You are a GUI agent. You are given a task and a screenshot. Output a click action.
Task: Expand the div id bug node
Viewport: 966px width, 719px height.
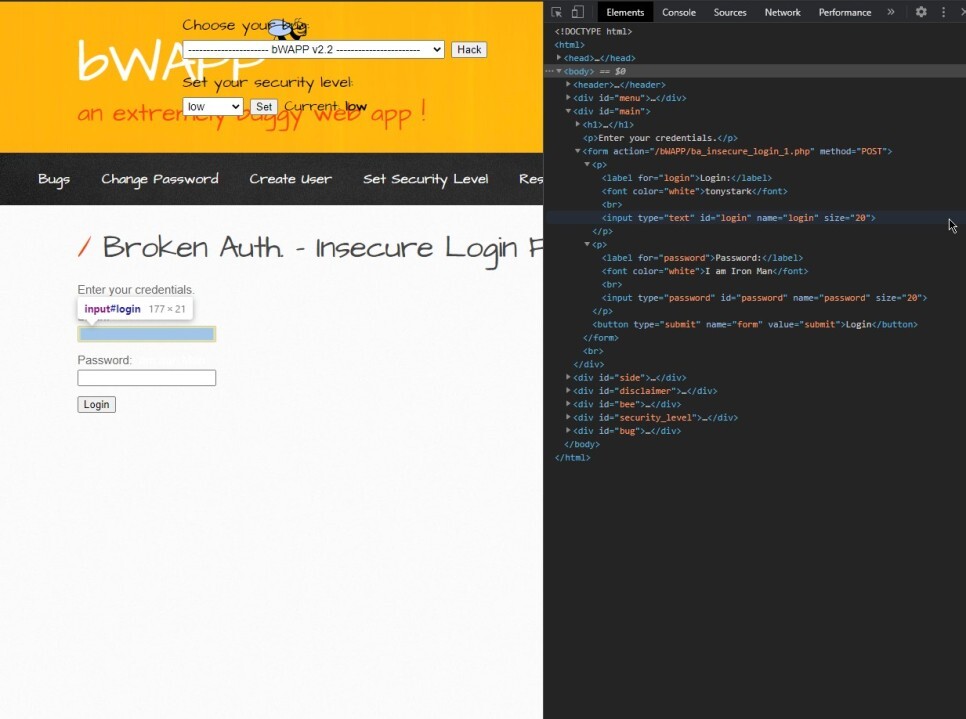(x=568, y=431)
